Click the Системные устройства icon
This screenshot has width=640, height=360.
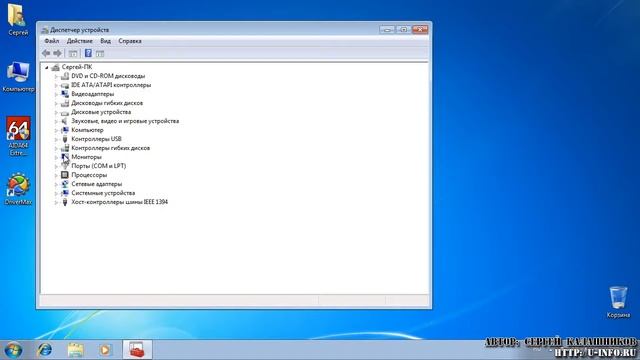coord(64,193)
